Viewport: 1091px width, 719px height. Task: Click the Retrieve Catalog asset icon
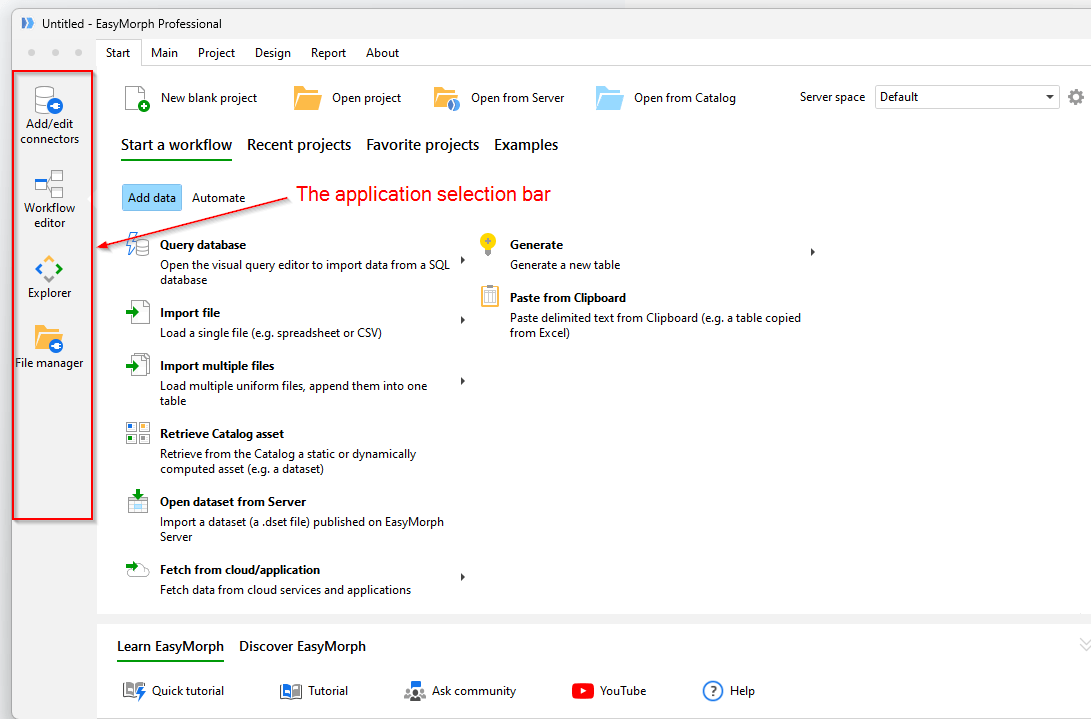(138, 433)
